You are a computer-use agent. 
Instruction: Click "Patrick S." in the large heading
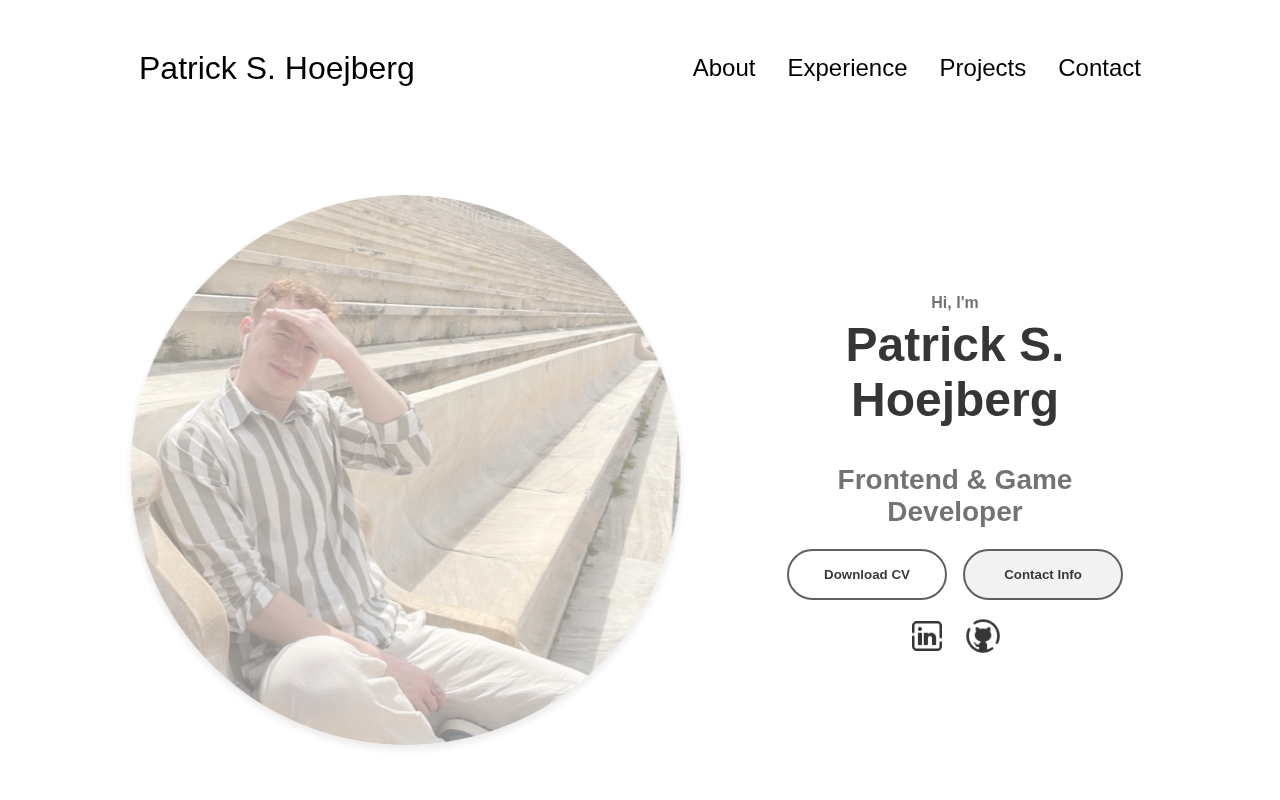click(x=955, y=345)
